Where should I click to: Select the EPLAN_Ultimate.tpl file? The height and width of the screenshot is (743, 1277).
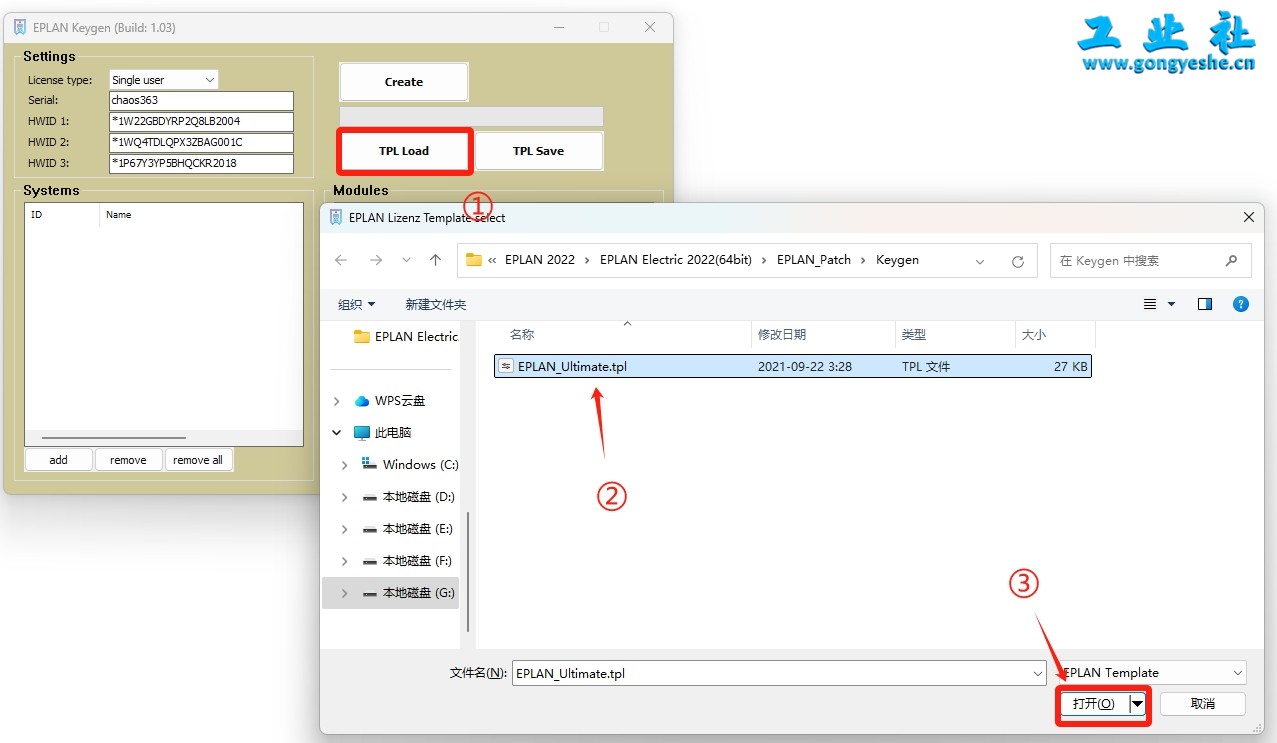tap(793, 367)
